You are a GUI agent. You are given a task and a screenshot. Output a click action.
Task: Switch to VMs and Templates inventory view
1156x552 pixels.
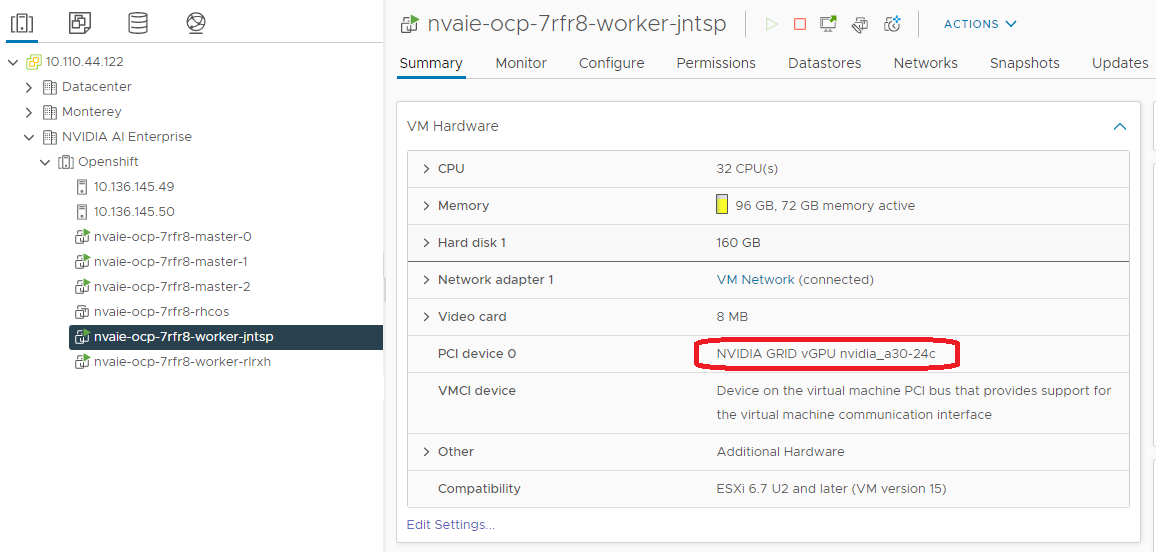(x=80, y=22)
